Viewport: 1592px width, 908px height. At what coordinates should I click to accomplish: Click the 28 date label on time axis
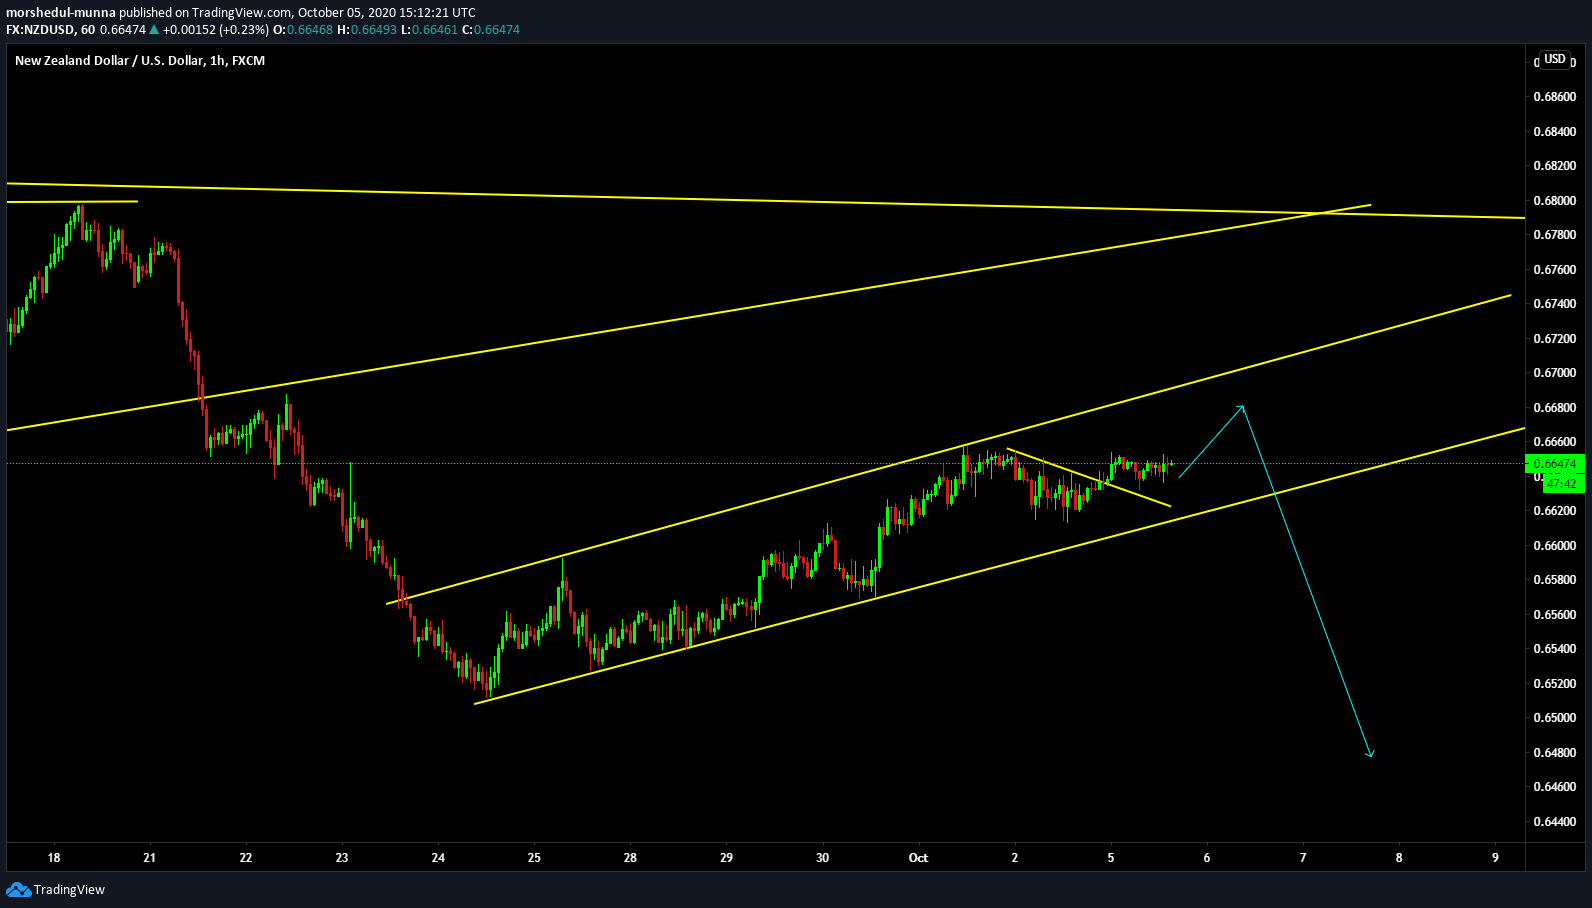tap(630, 858)
